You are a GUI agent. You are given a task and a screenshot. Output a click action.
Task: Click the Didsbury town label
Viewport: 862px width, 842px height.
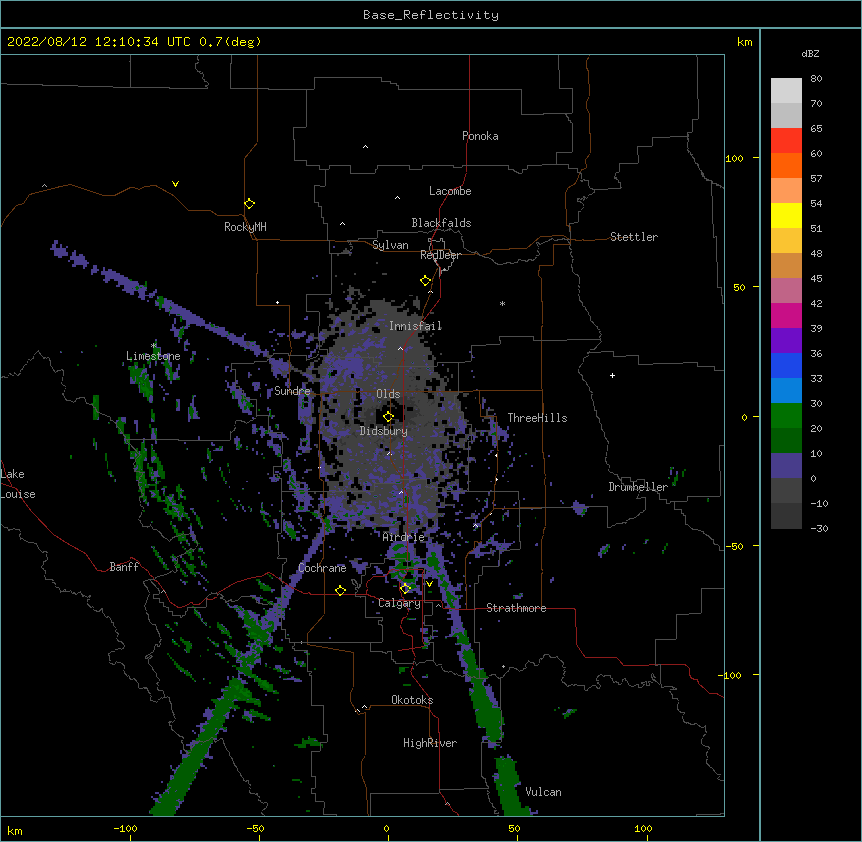point(384,431)
